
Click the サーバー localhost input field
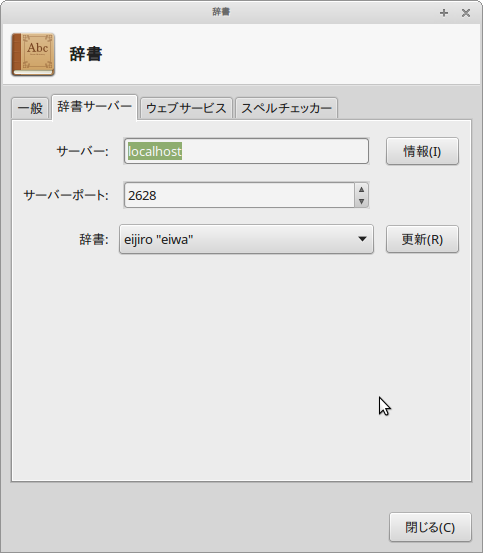pos(246,151)
